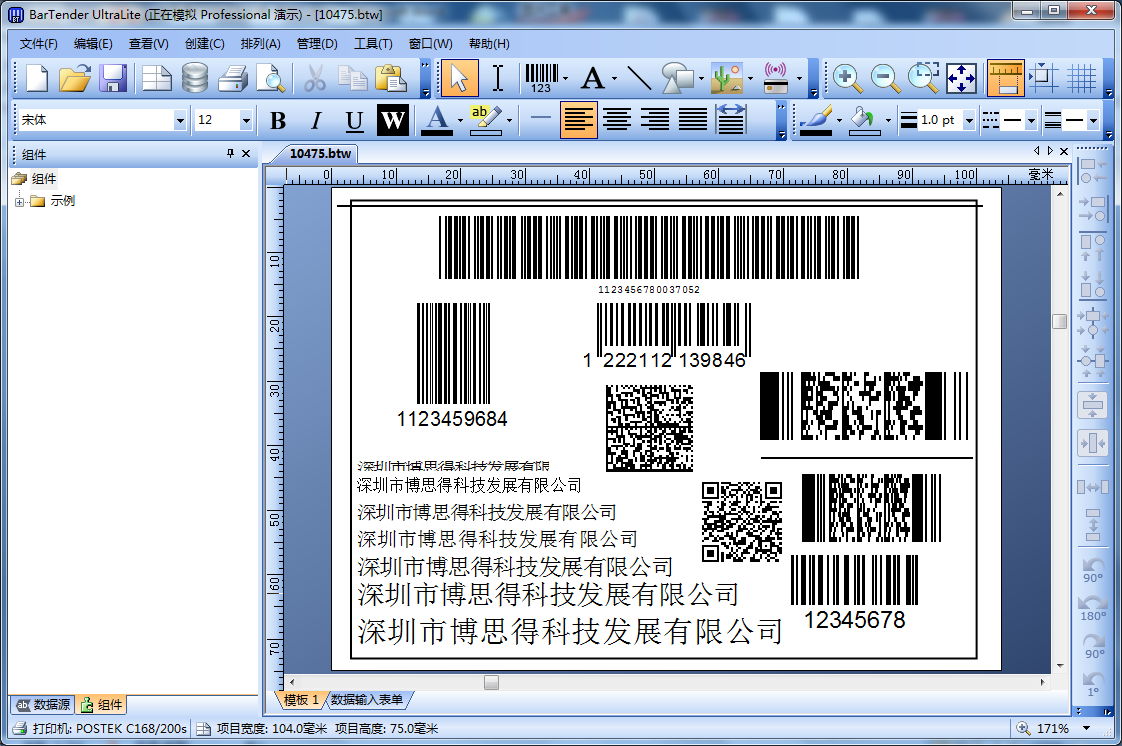Cut selection with scissors icon
Screen dimensions: 1122x746
(314, 78)
